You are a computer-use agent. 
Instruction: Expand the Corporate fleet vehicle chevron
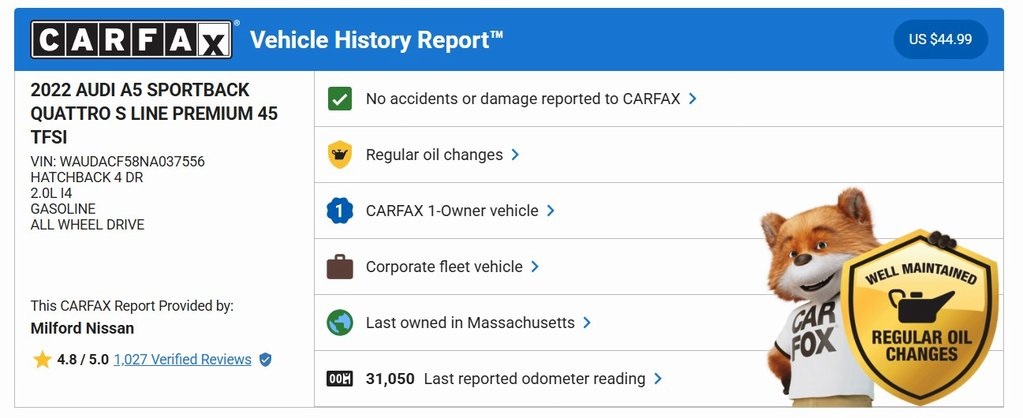pos(535,267)
